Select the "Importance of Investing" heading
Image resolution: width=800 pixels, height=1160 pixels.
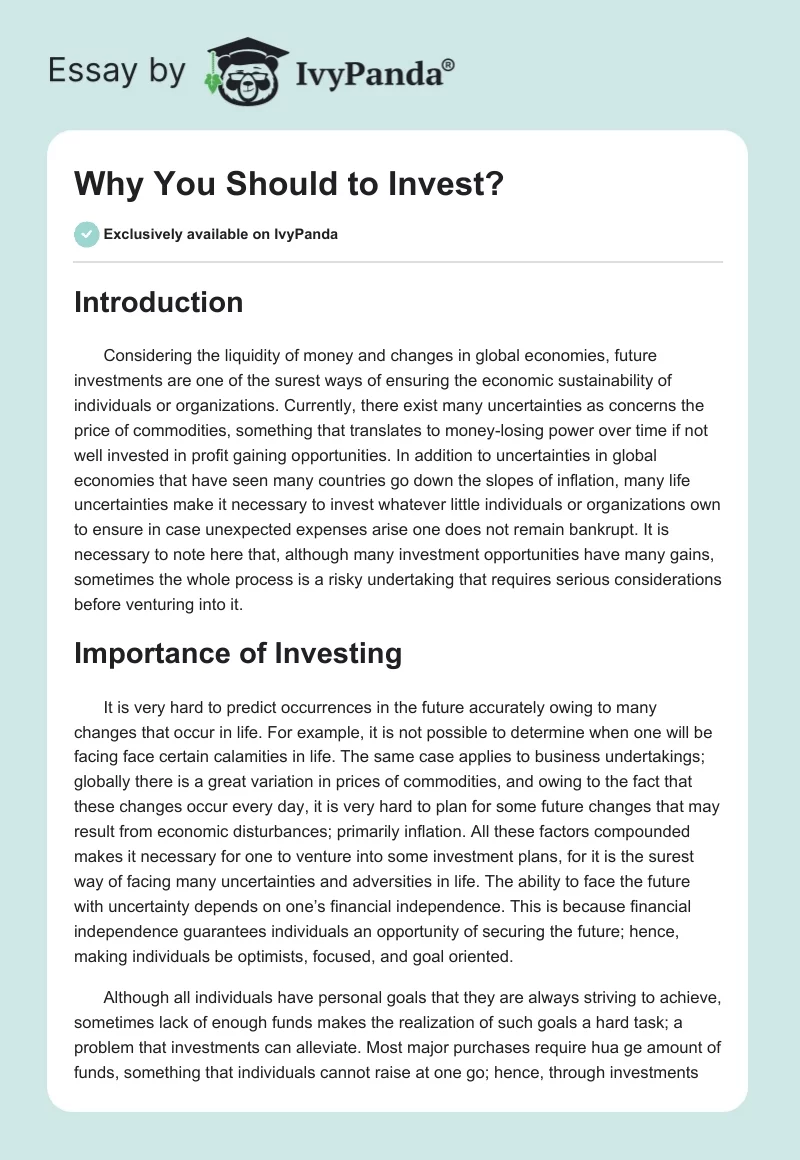(x=238, y=654)
